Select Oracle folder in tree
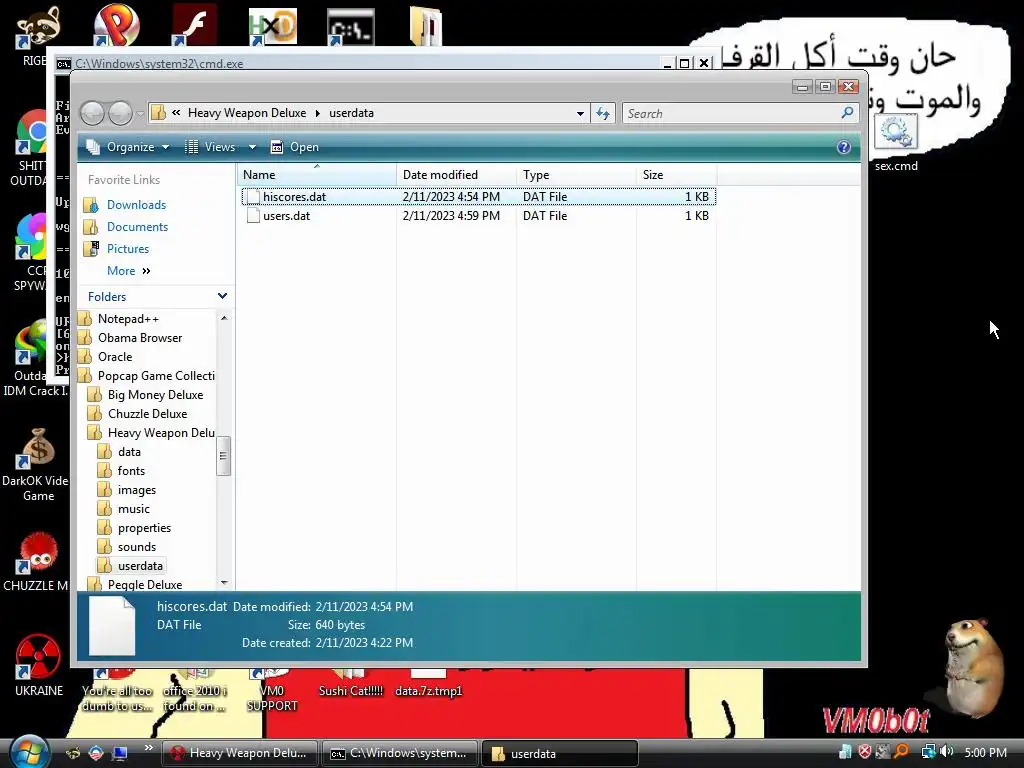Image resolution: width=1024 pixels, height=768 pixels. [x=115, y=357]
